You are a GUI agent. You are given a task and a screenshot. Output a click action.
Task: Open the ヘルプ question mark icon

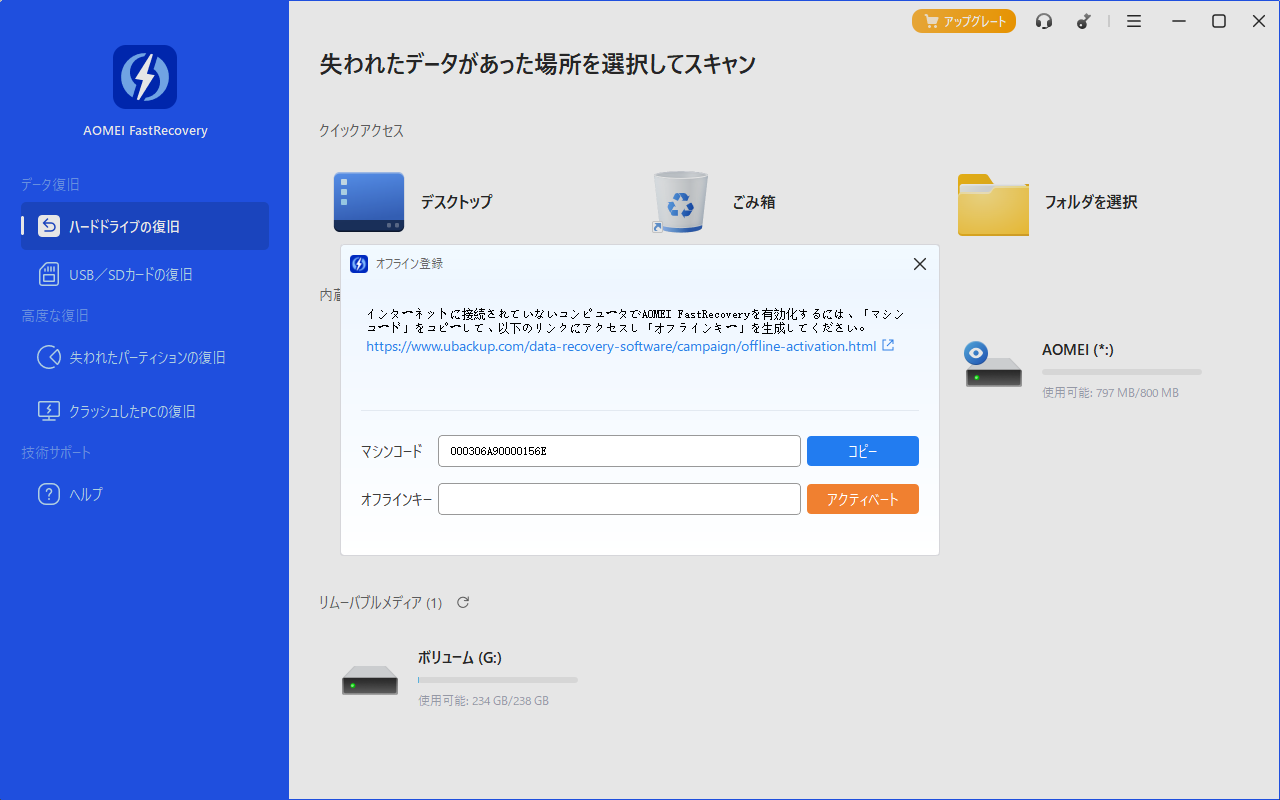point(49,494)
